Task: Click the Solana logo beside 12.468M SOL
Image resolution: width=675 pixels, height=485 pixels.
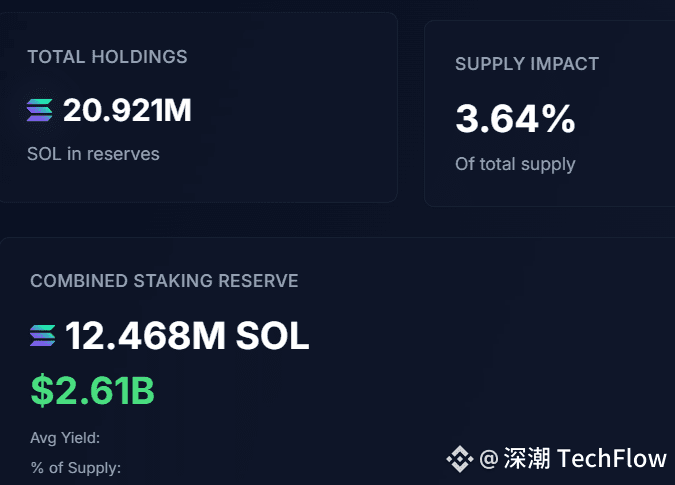Action: pos(43,336)
